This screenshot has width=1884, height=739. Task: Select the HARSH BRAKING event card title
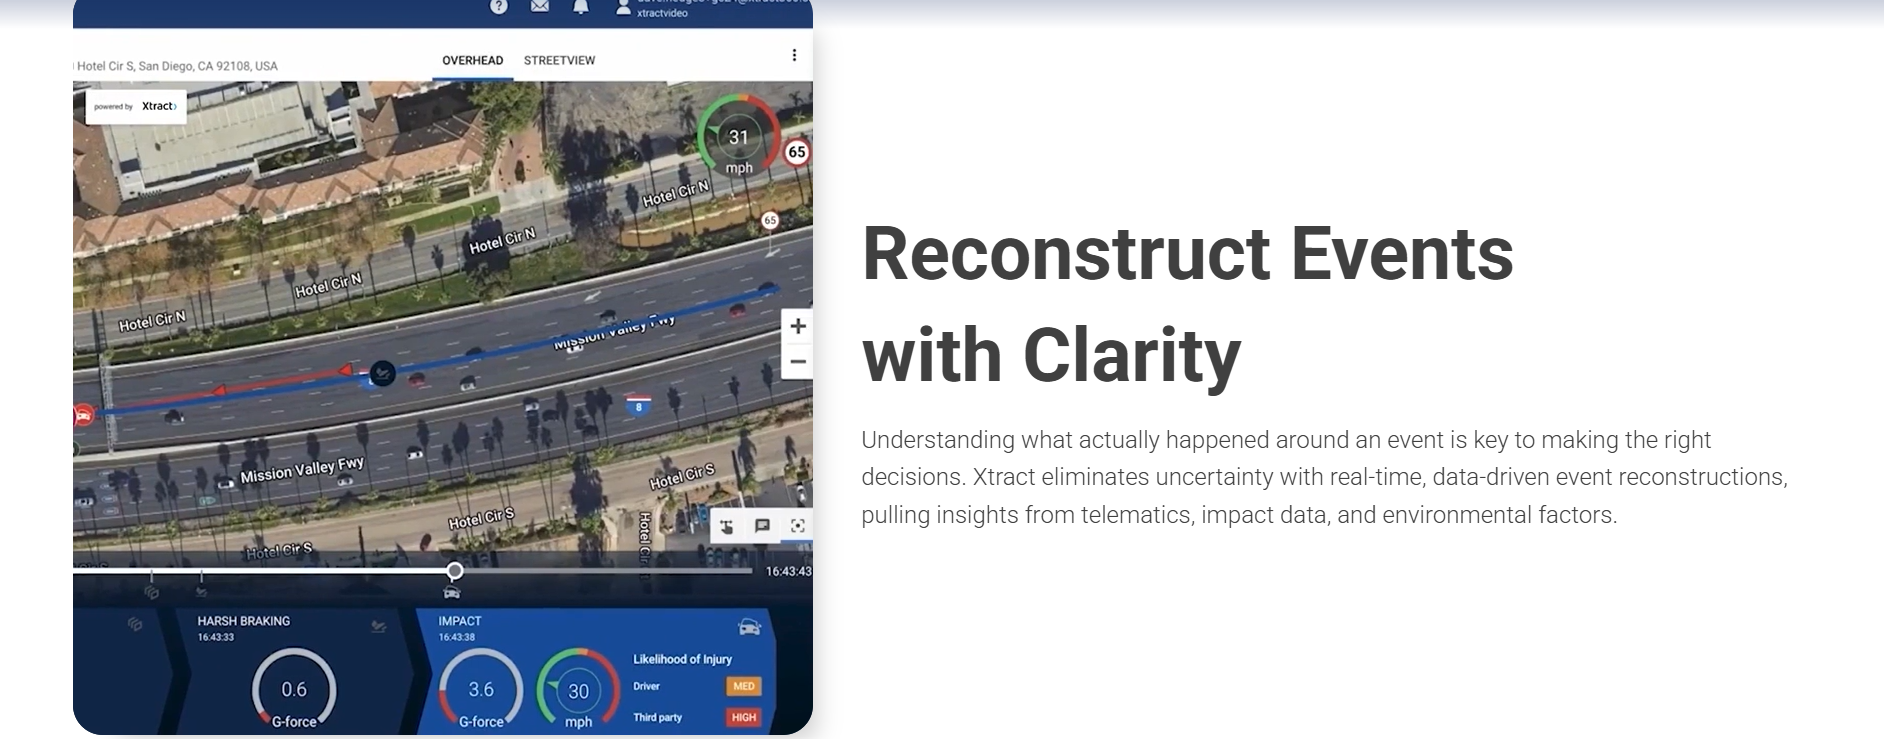[x=244, y=621]
